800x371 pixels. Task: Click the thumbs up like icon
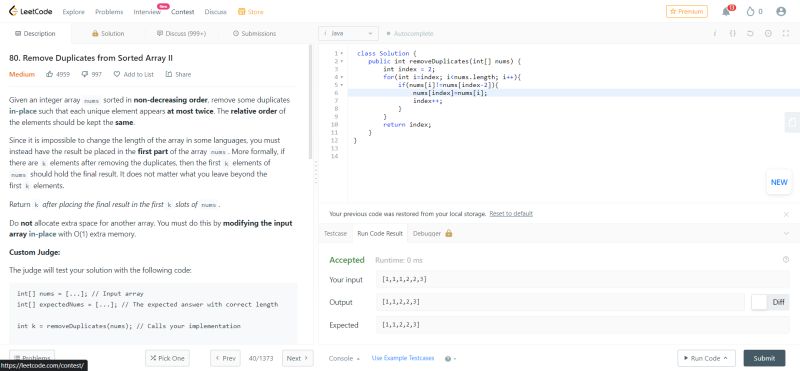pyautogui.click(x=49, y=74)
